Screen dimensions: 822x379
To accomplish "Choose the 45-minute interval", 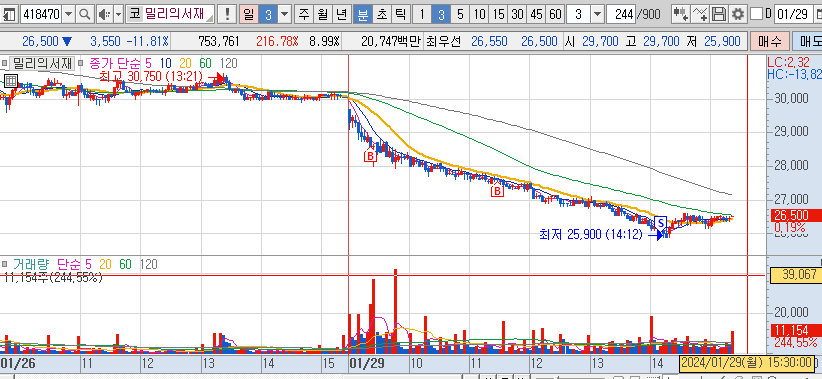I will 536,14.
